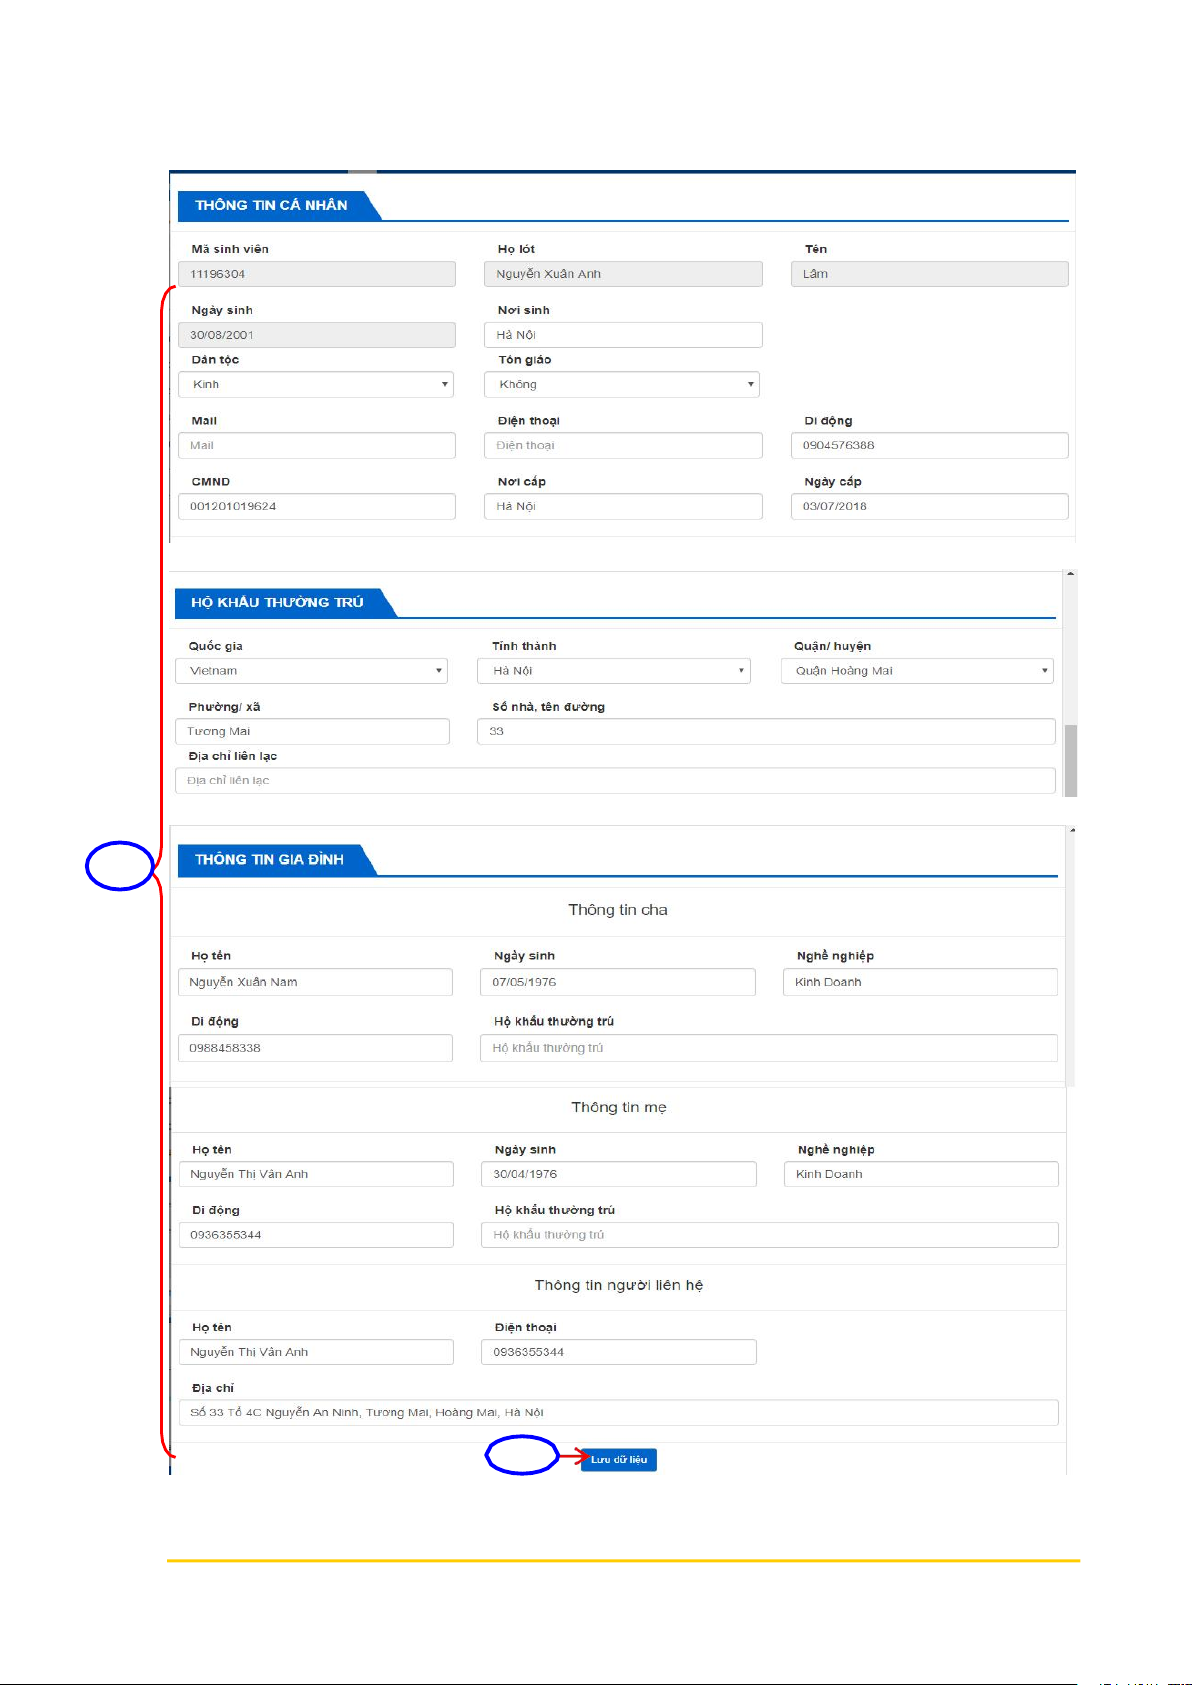Screen dimensions: 1192x1685
Task: Open the Quốc gia dropdown
Action: 311,671
